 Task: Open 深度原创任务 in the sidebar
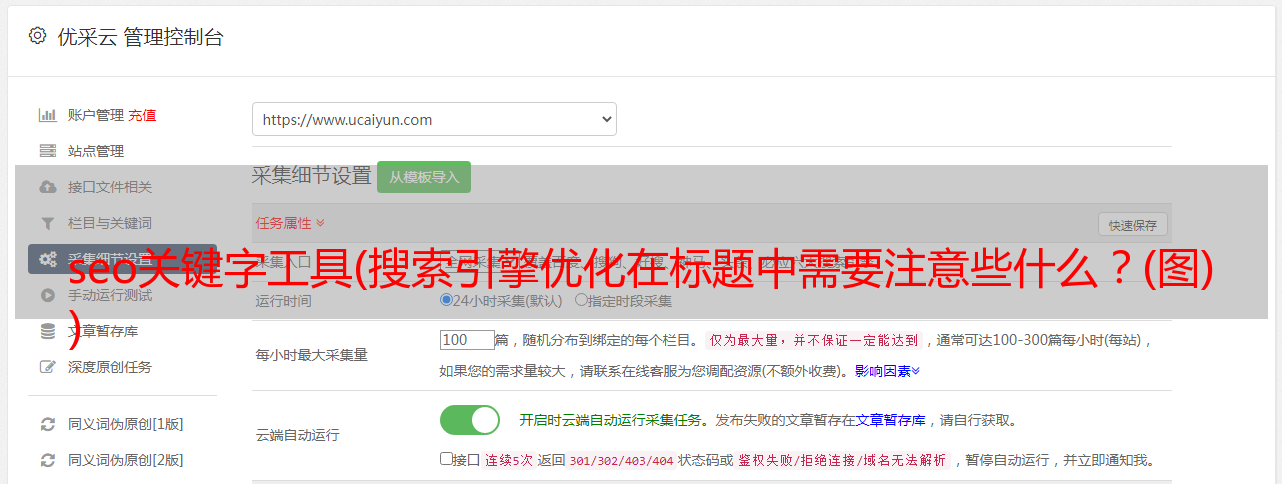(x=110, y=367)
